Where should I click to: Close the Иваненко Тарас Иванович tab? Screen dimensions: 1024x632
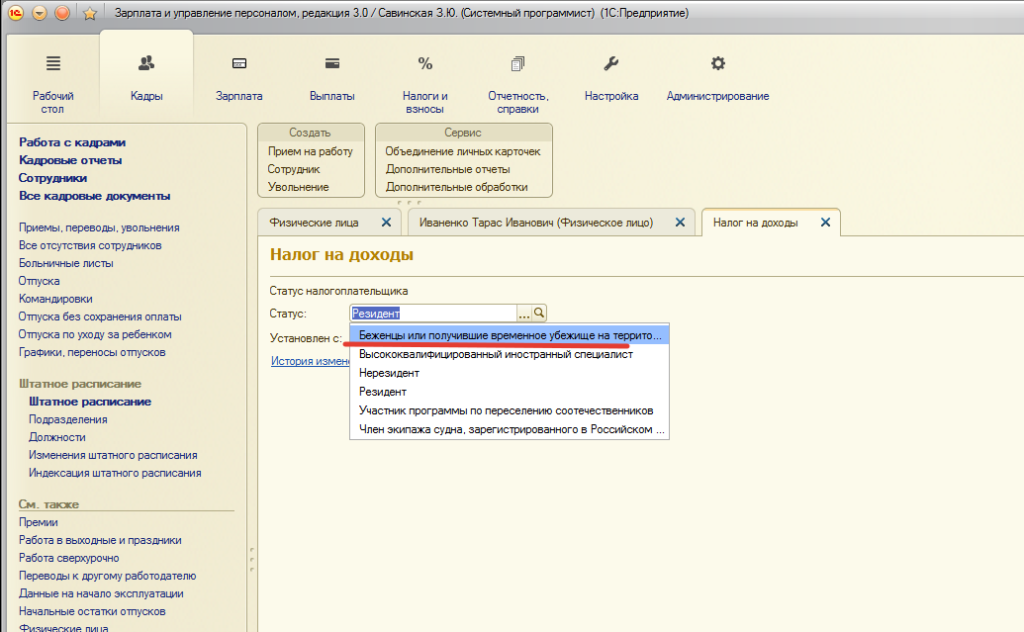(680, 223)
